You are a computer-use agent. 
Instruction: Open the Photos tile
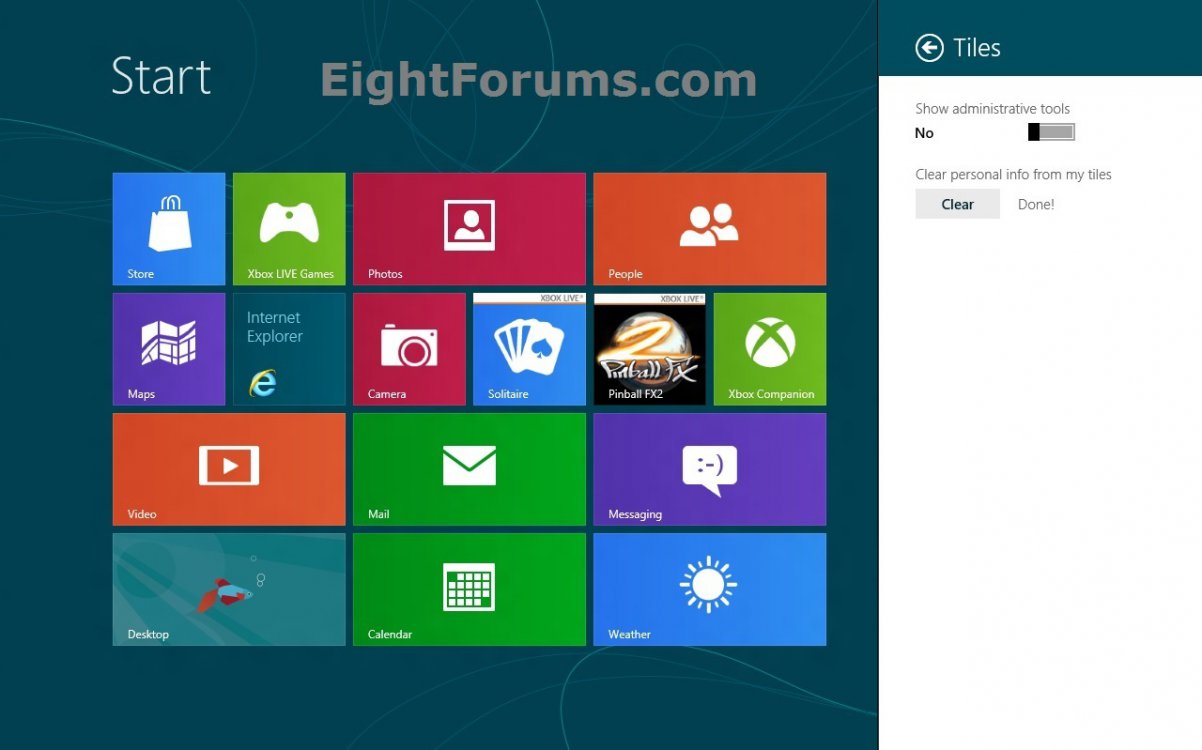coord(469,229)
